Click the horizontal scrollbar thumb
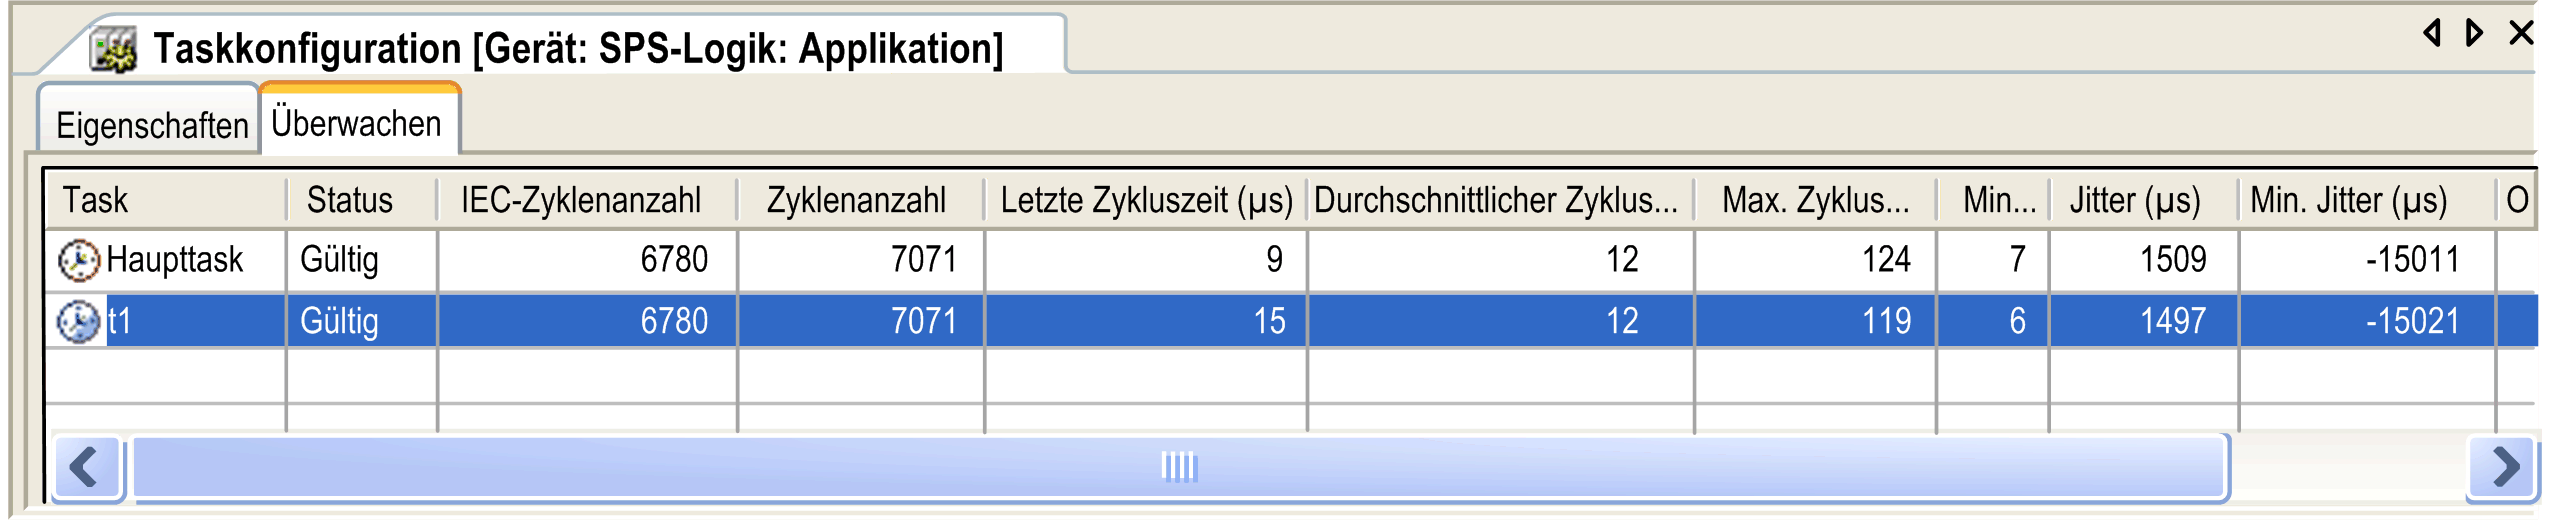Image resolution: width=2550 pixels, height=520 pixels. (1180, 467)
